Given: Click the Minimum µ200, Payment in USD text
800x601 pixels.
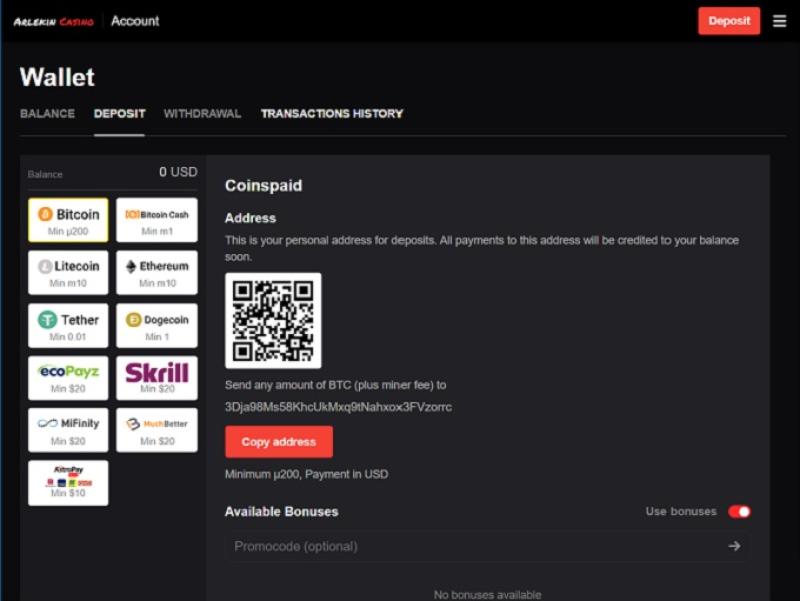Looking at the screenshot, I should [x=306, y=474].
